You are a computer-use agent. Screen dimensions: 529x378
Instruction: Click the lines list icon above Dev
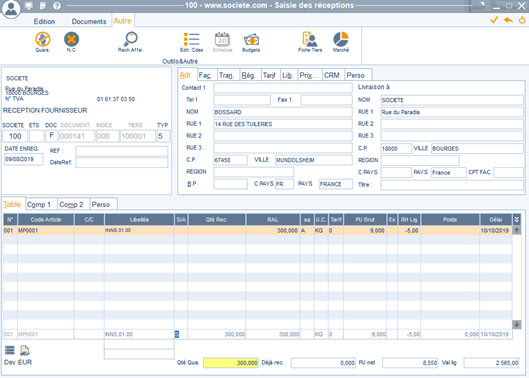click(x=9, y=350)
